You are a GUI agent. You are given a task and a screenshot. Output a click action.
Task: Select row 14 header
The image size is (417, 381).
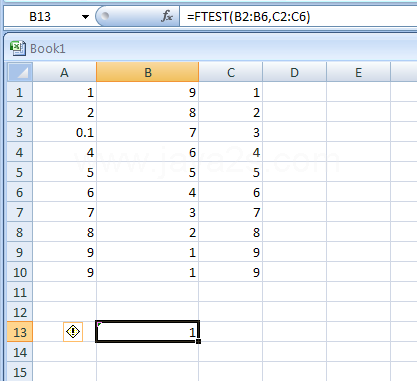[20, 352]
